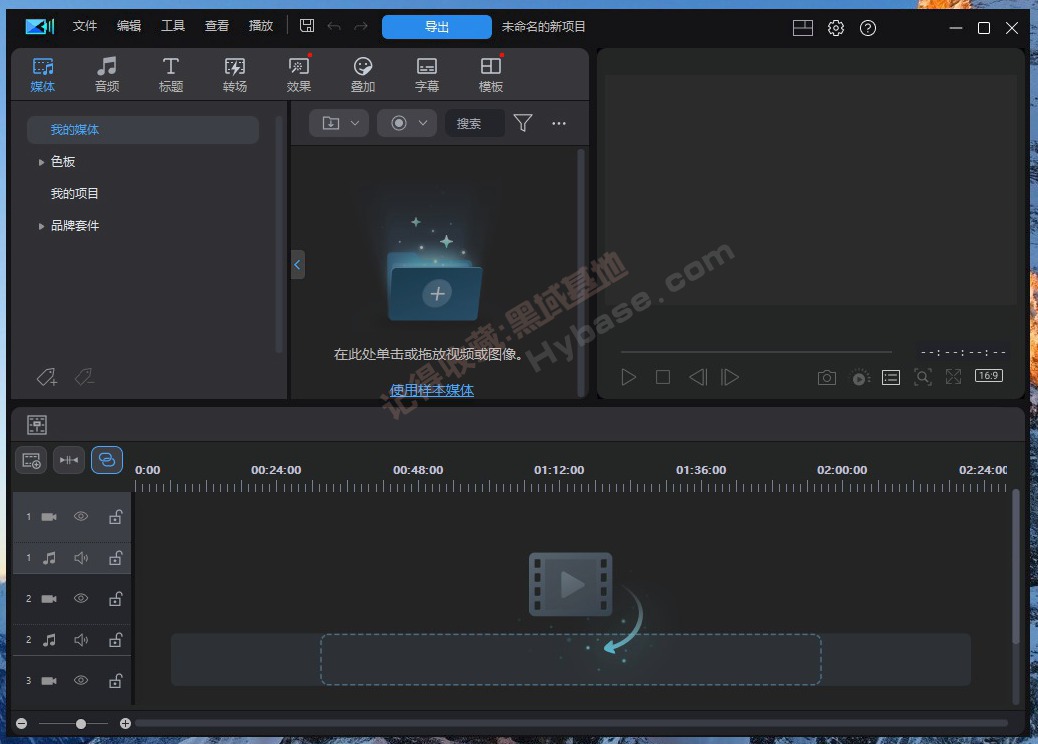Hide video track 1 with the eye toggle

click(x=80, y=516)
